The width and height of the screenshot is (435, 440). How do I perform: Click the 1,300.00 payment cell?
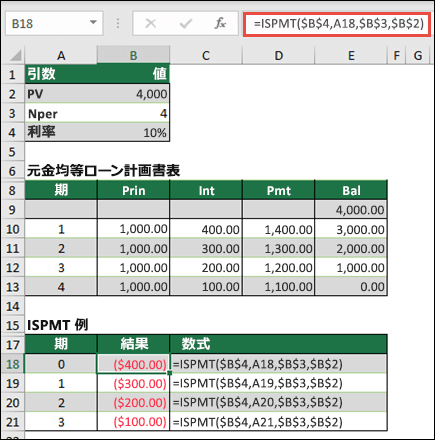(x=279, y=248)
